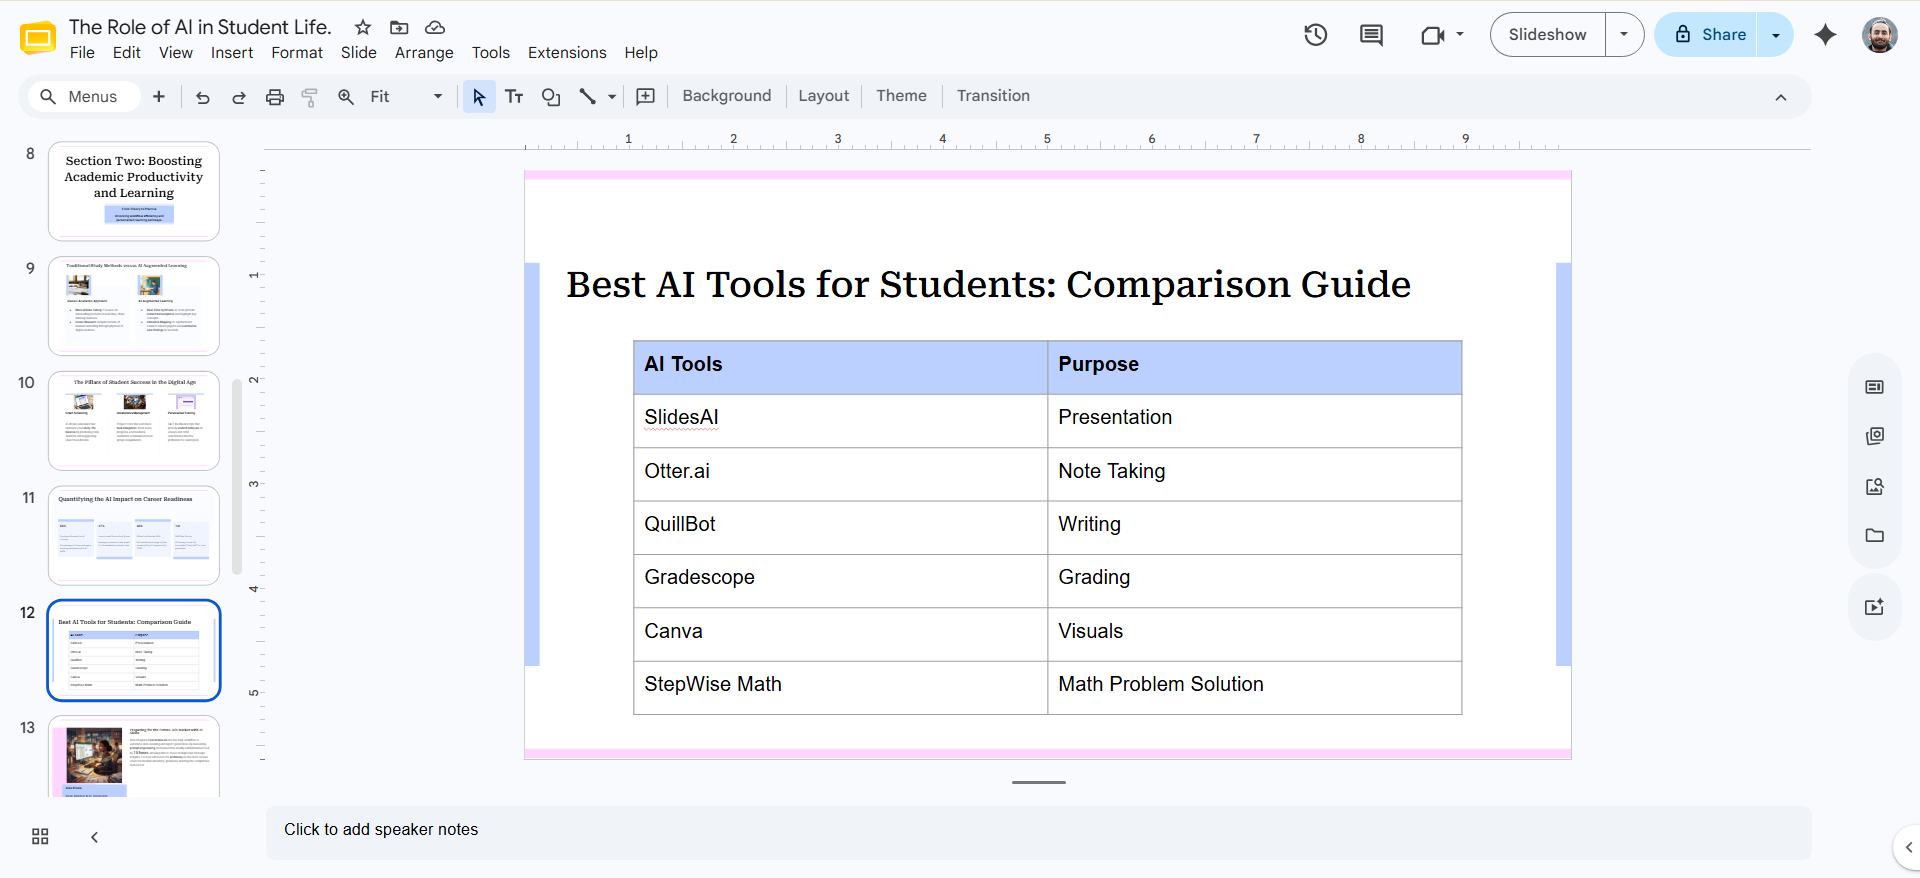Print the presentation

[x=275, y=97]
